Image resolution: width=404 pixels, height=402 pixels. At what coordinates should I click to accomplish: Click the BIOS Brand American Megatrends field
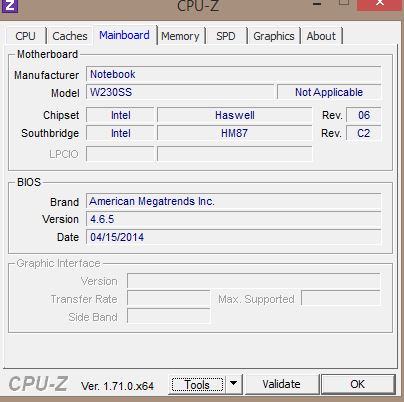click(233, 201)
